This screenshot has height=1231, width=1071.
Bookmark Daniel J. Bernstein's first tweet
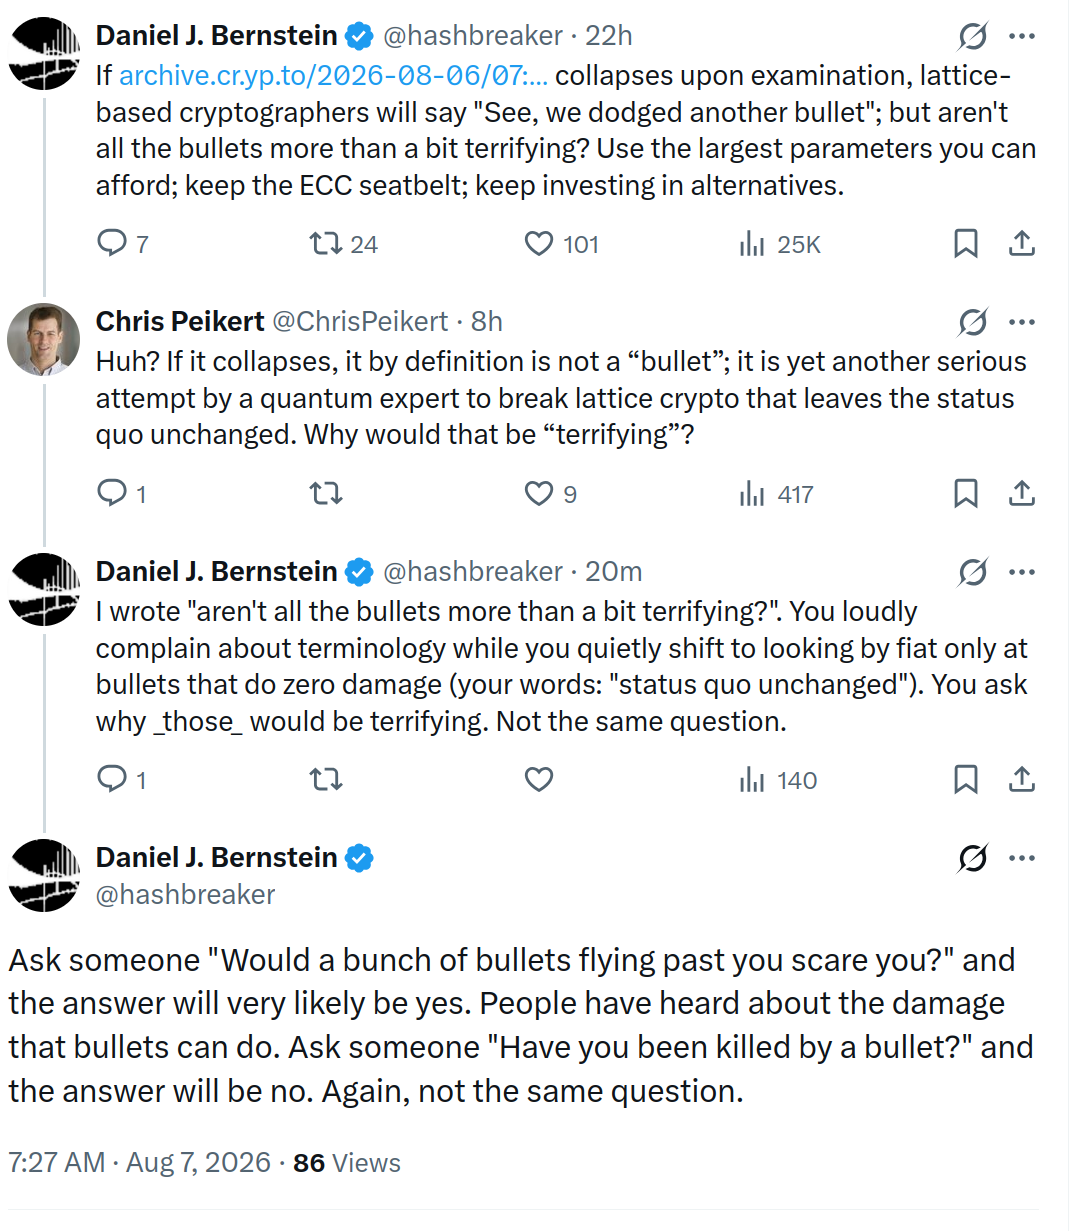click(x=966, y=243)
